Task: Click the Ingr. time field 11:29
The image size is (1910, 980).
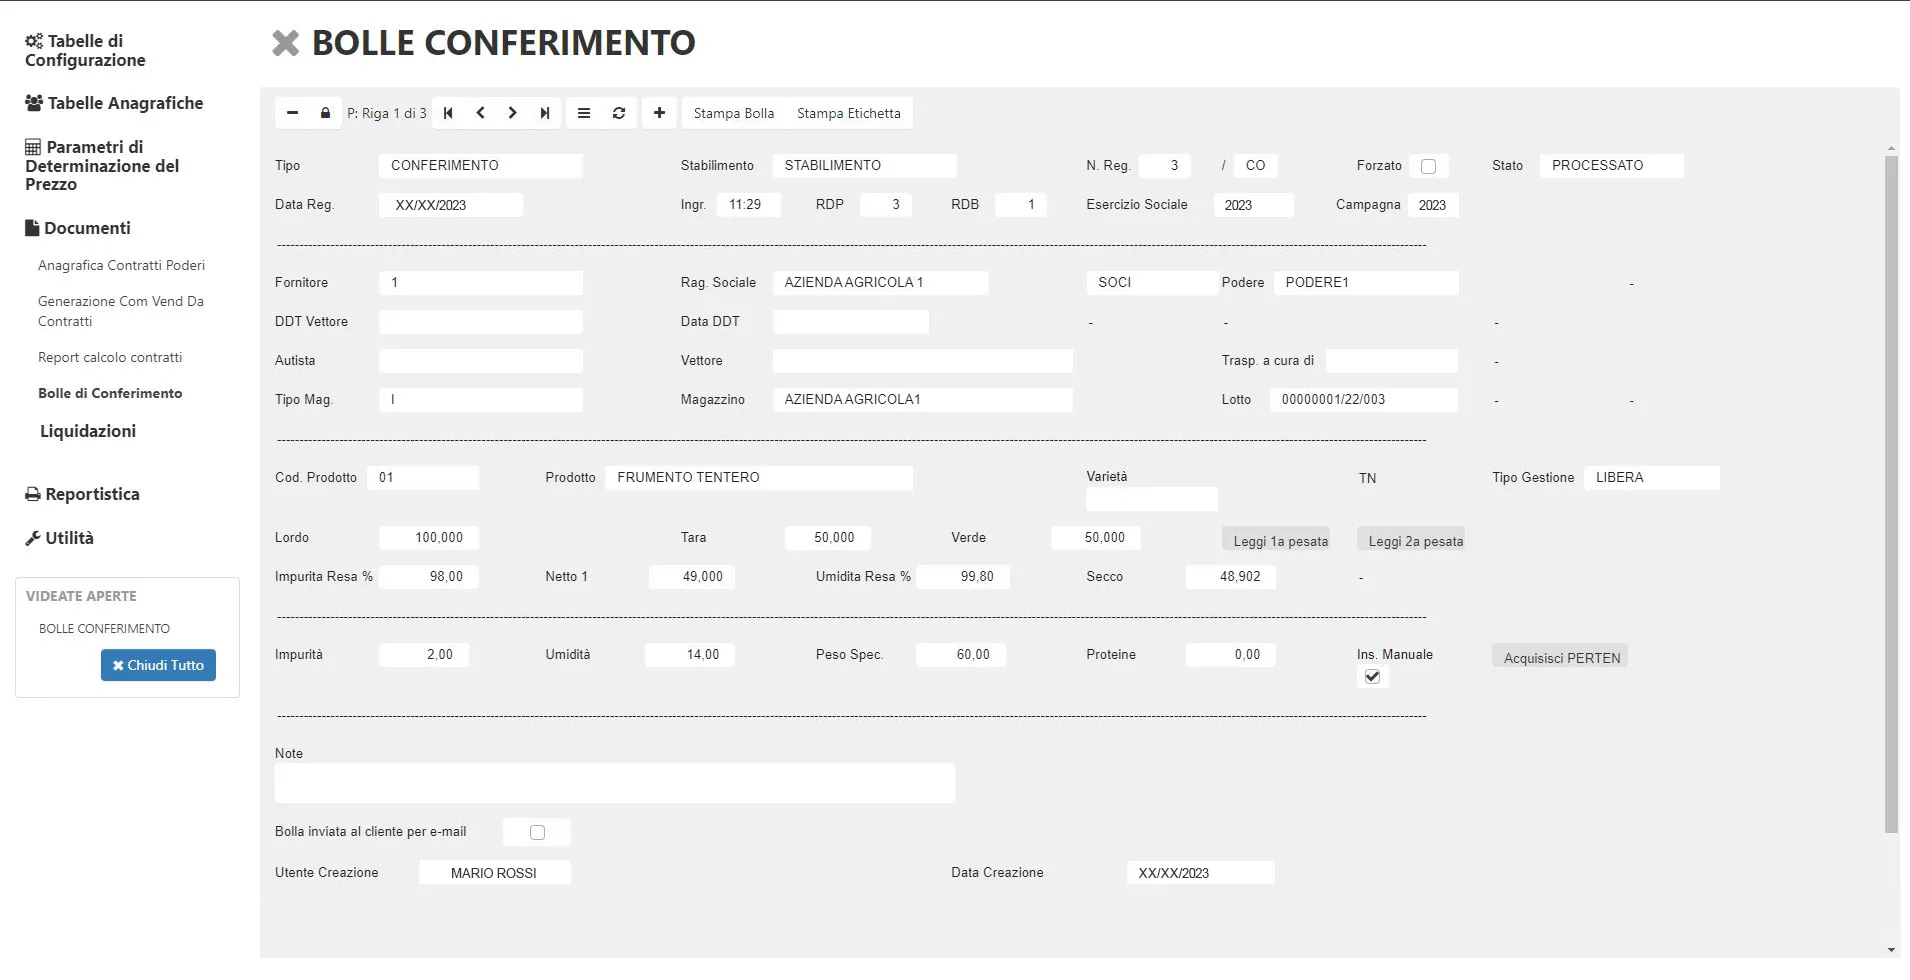Action: (749, 205)
